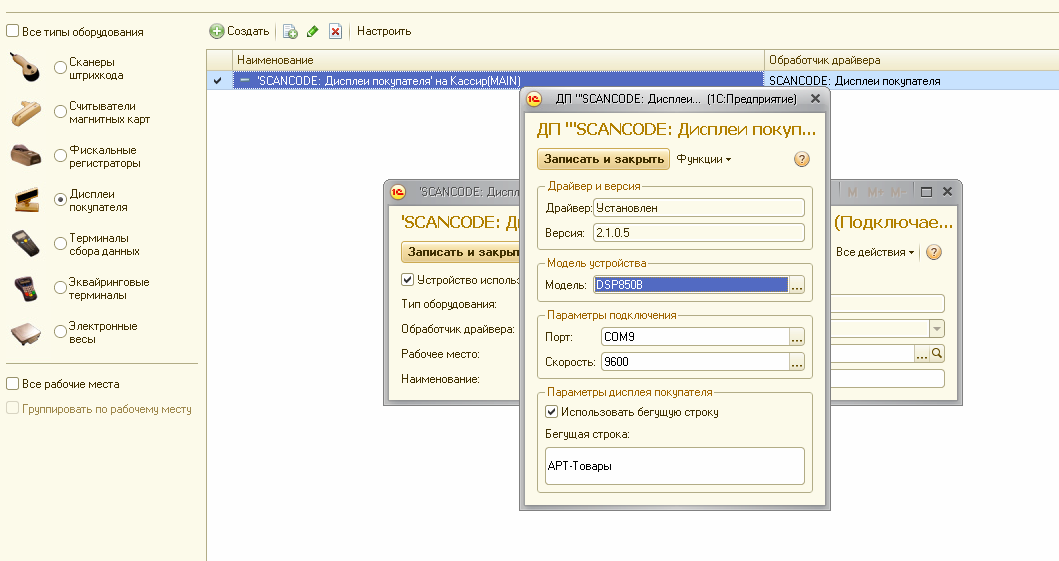Toggle 'Использовать бегущую строку' checkbox
The width and height of the screenshot is (1059, 561).
551,411
